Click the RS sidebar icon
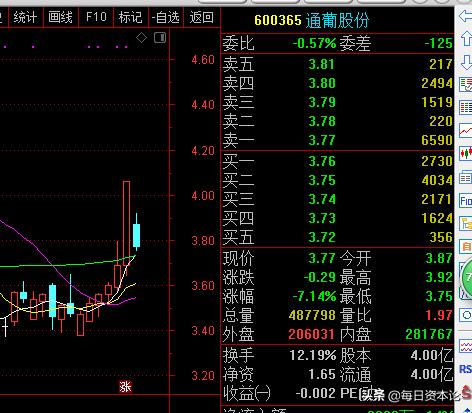472x413 pixels. coord(466,369)
